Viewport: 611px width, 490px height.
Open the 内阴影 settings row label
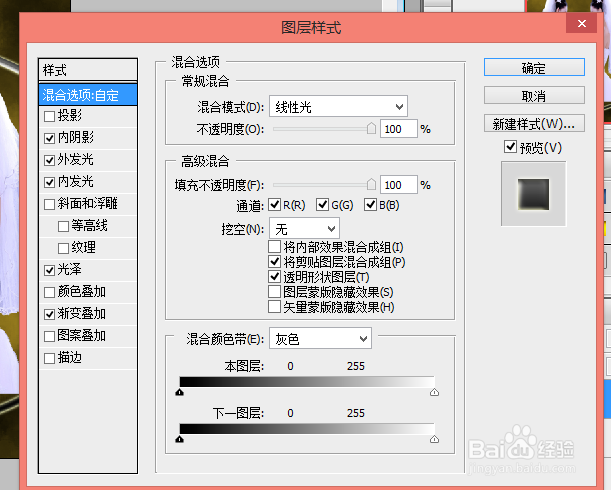(x=76, y=137)
